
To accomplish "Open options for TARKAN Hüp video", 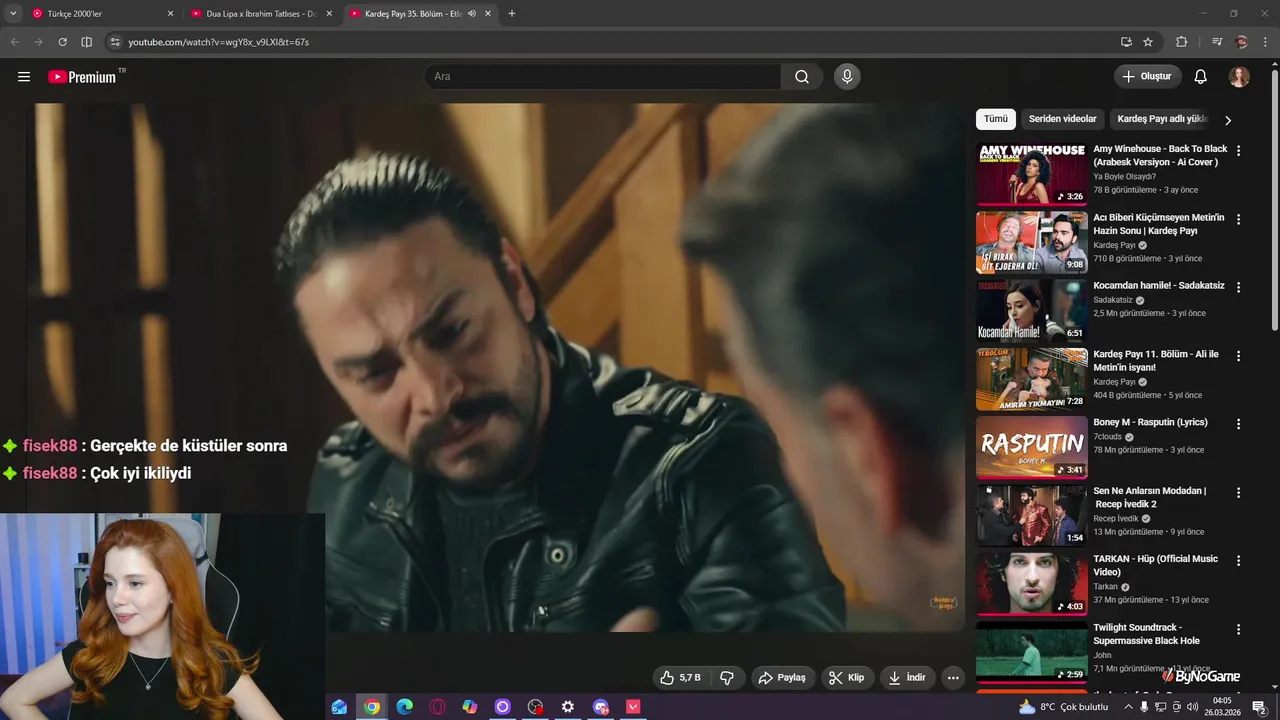I will (x=1238, y=561).
